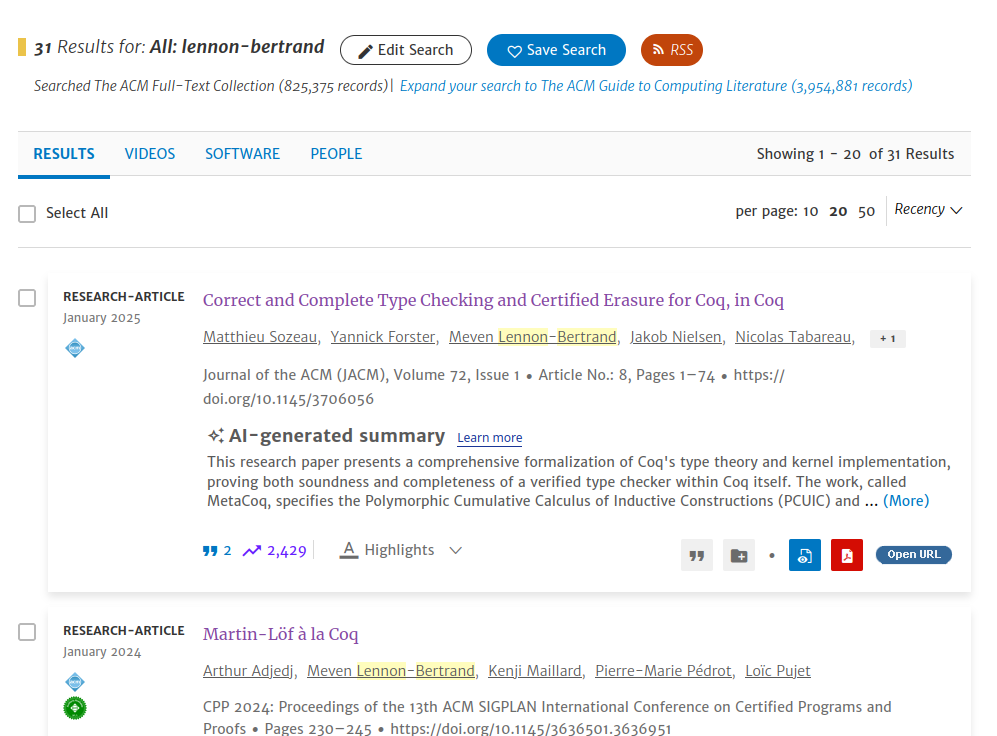Open the eReader view icon
This screenshot has width=997, height=736.
[x=804, y=555]
